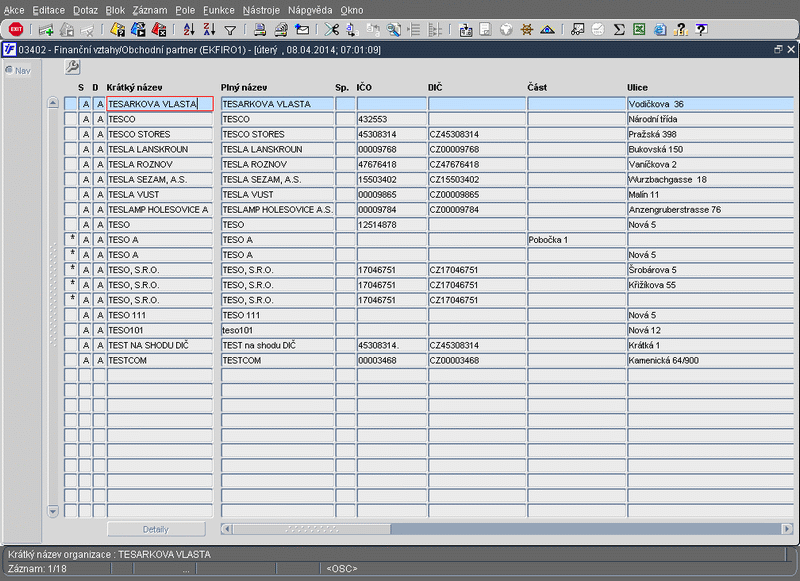Click the DIČ value CZ15503402
800x581 pixels.
pos(477,180)
